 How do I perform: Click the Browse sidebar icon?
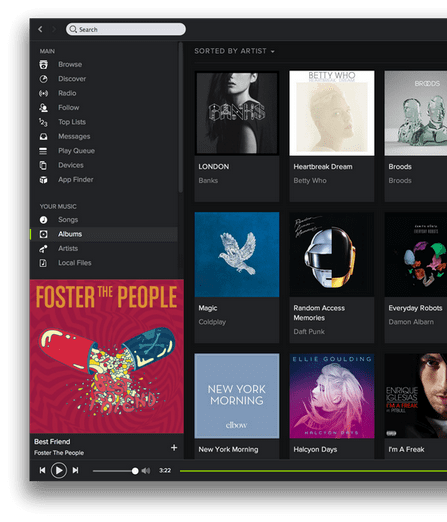point(43,64)
